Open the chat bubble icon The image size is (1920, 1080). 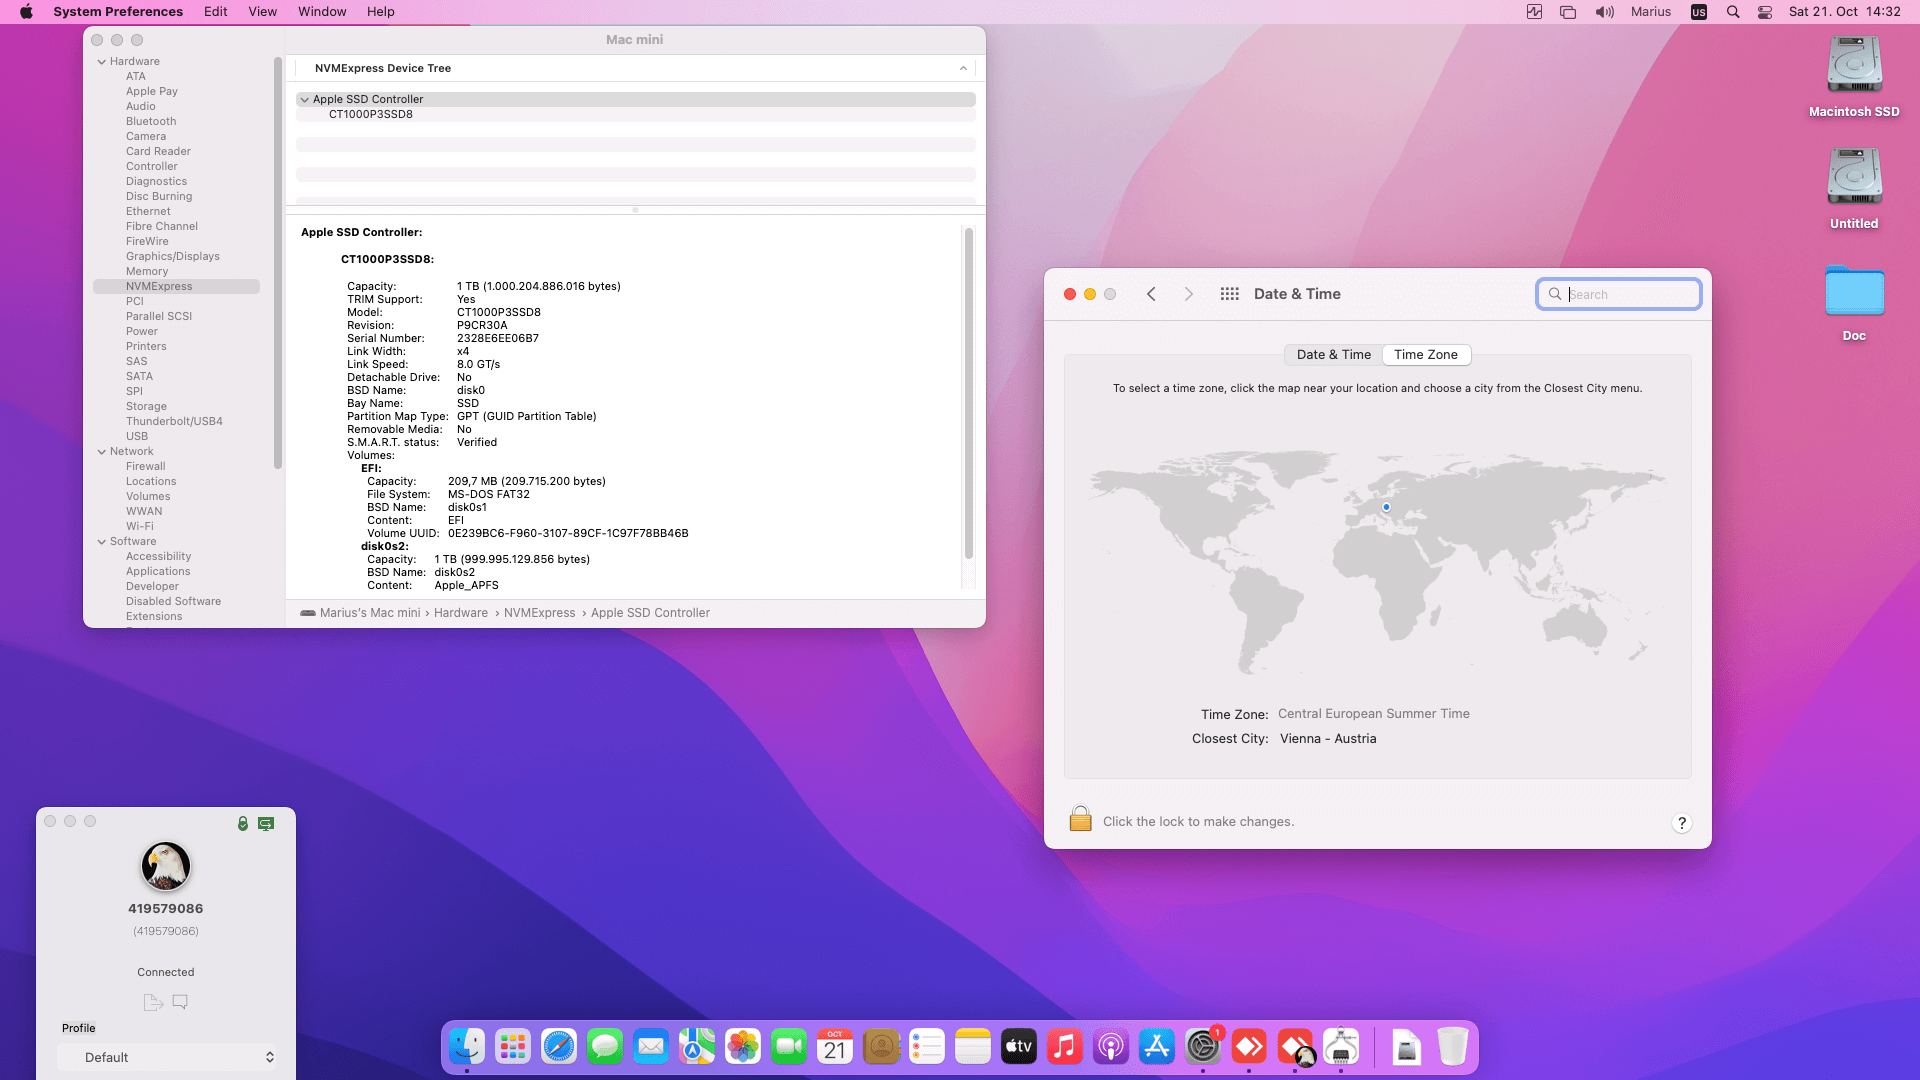coord(180,1002)
